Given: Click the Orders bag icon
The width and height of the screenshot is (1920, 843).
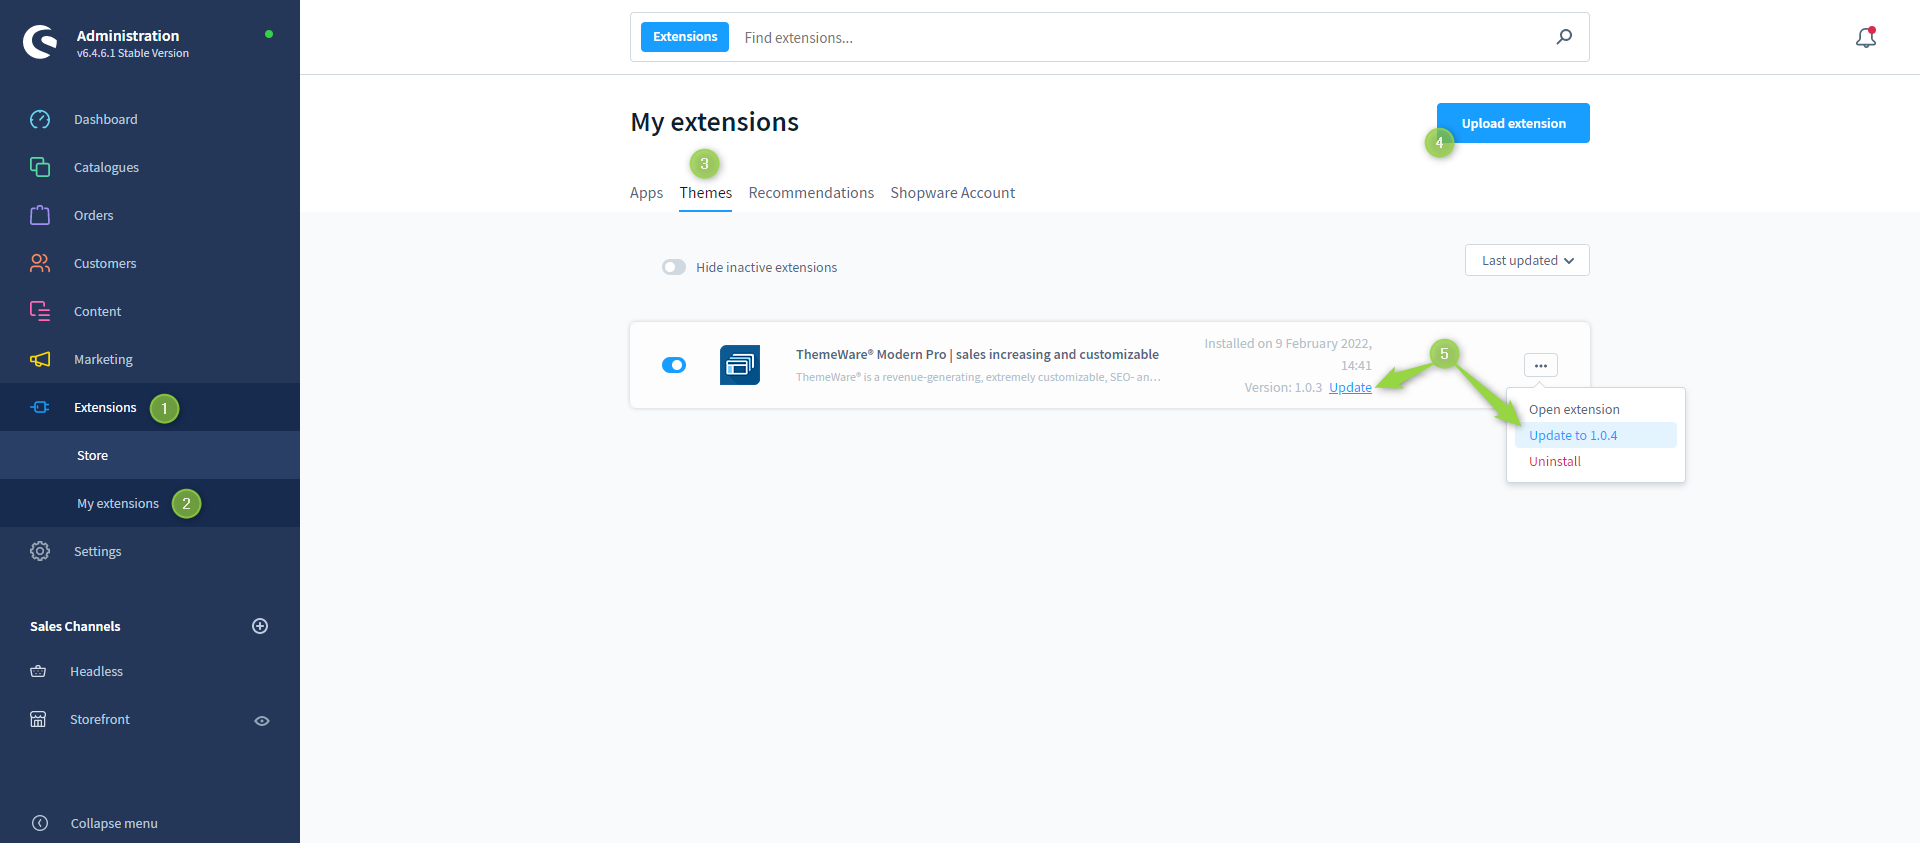Looking at the screenshot, I should tap(40, 215).
